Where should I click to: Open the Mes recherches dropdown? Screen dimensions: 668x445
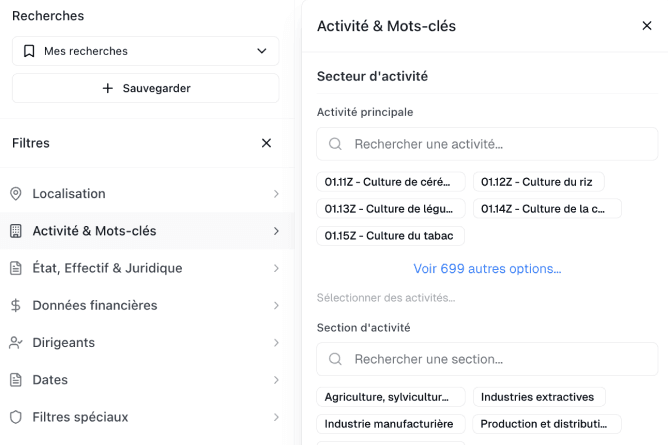click(x=145, y=51)
